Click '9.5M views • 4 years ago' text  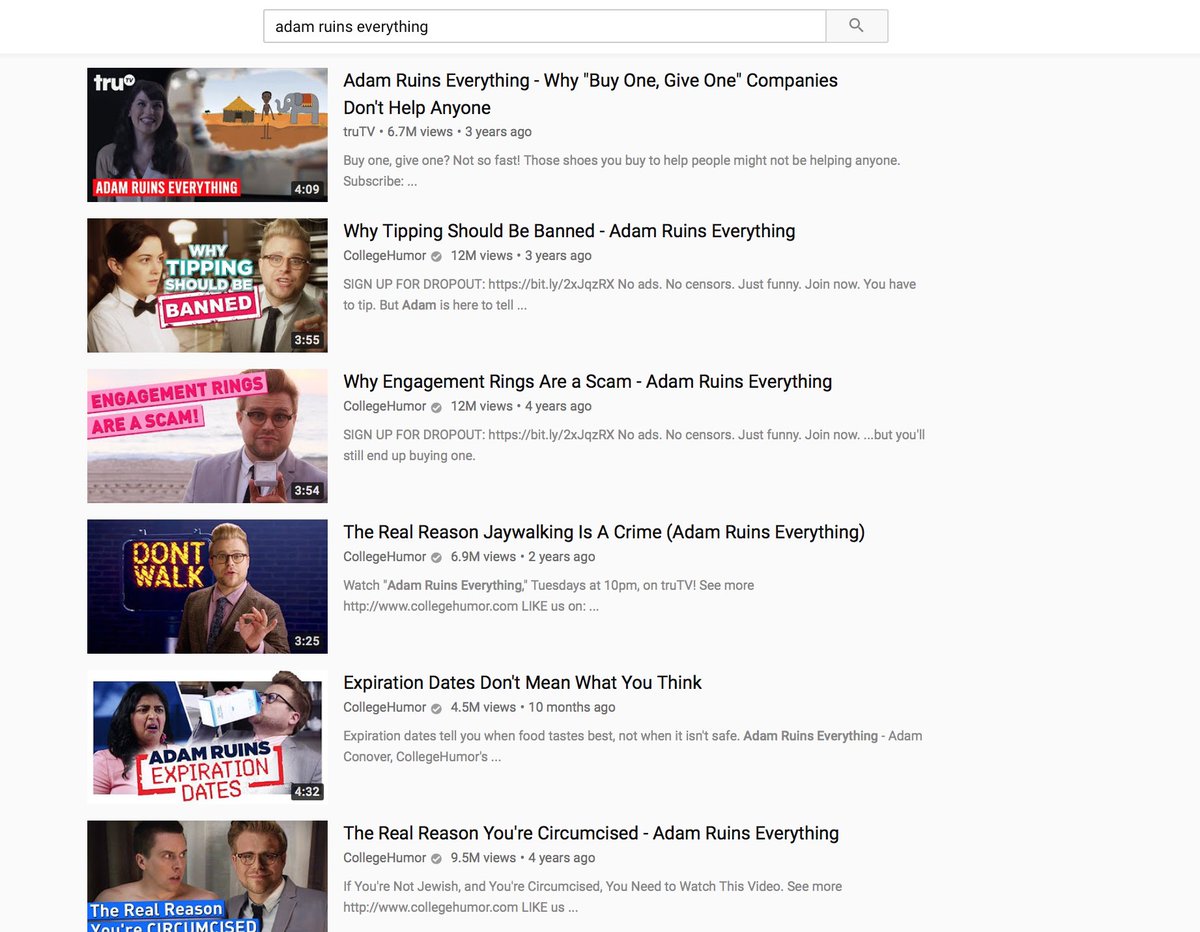pos(523,858)
